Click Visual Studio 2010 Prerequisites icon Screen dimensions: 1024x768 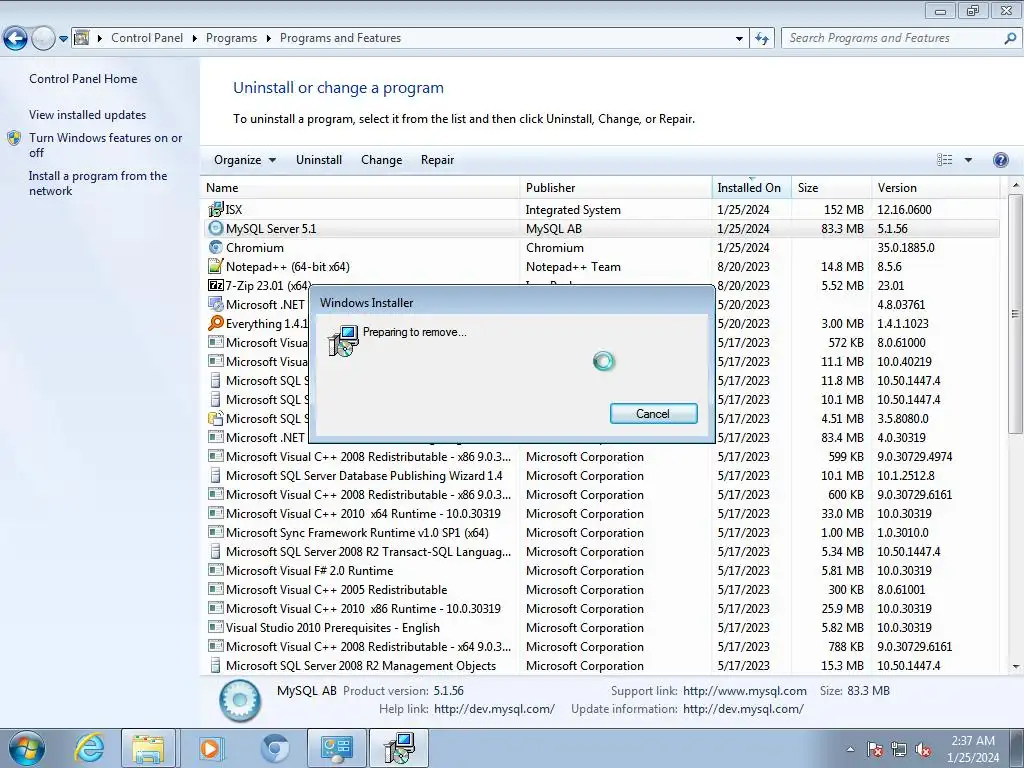coord(216,627)
